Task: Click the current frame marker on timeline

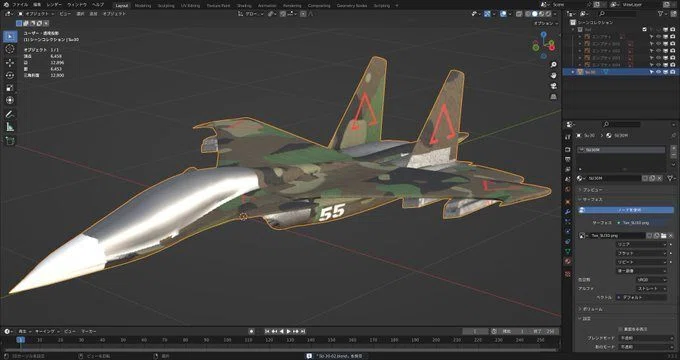Action: (x=20, y=340)
